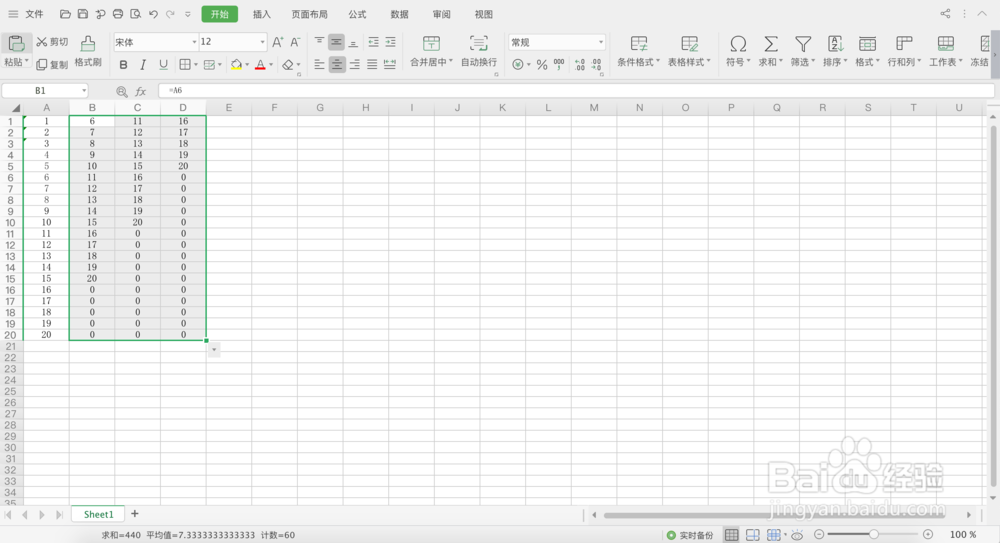Toggle top vertical alignment
Viewport: 1000px width, 543px height.
(320, 42)
